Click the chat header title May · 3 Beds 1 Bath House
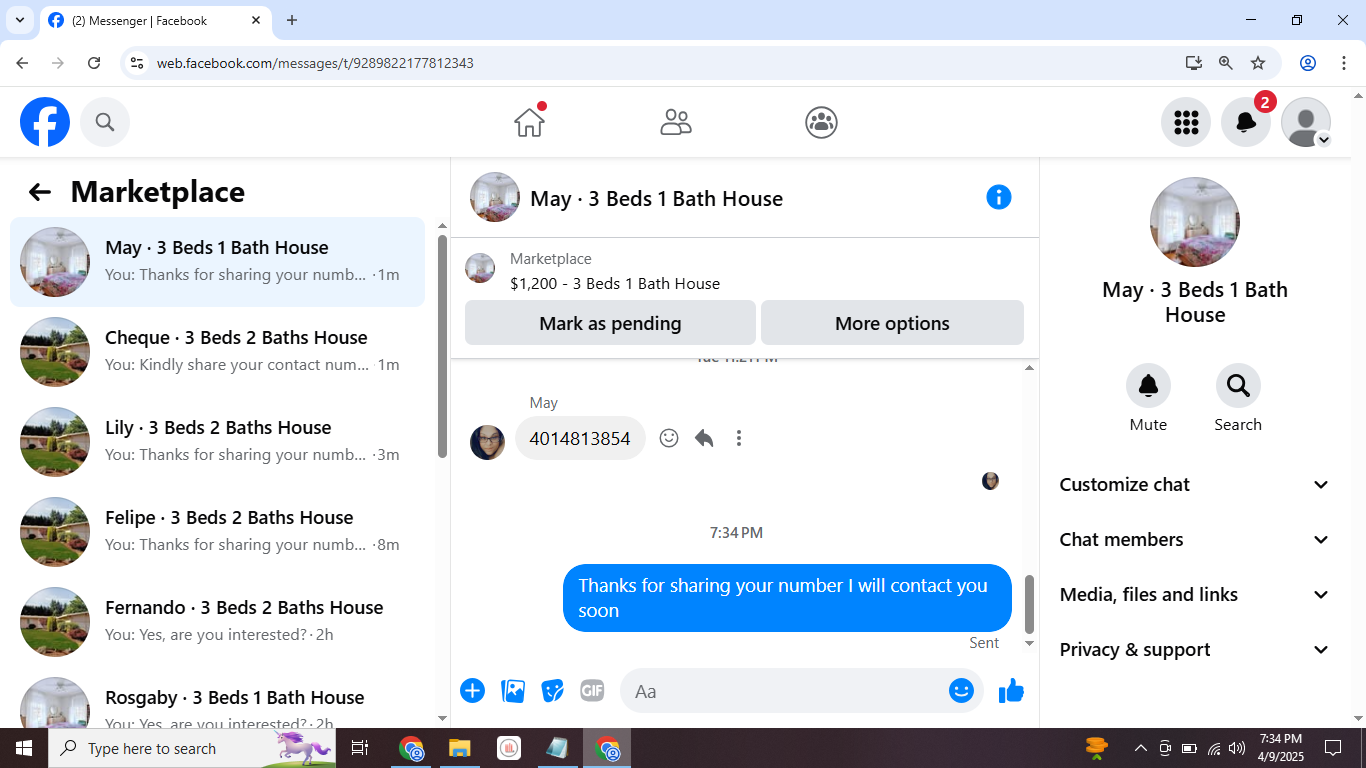 [x=656, y=198]
